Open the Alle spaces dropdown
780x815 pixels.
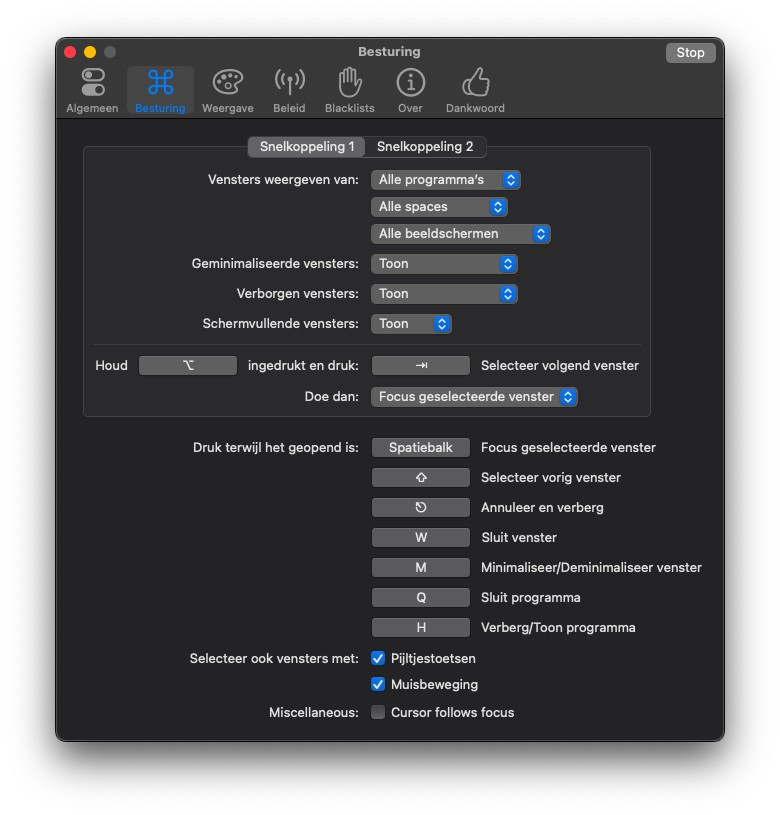coord(439,207)
